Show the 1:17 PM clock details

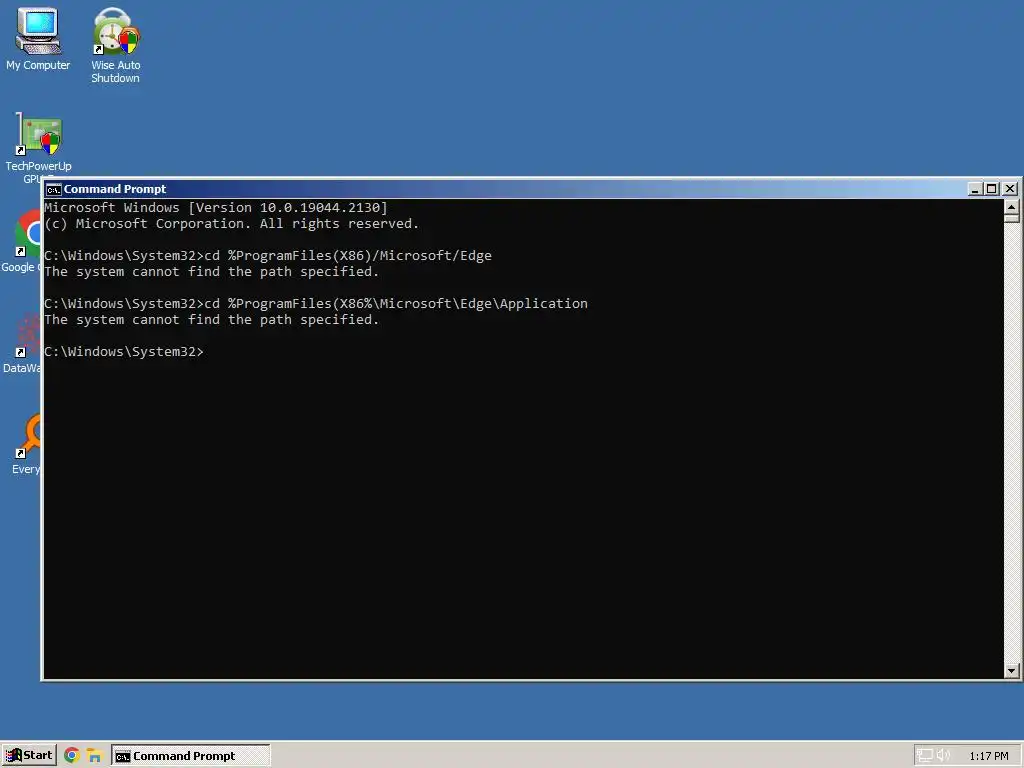click(x=989, y=756)
